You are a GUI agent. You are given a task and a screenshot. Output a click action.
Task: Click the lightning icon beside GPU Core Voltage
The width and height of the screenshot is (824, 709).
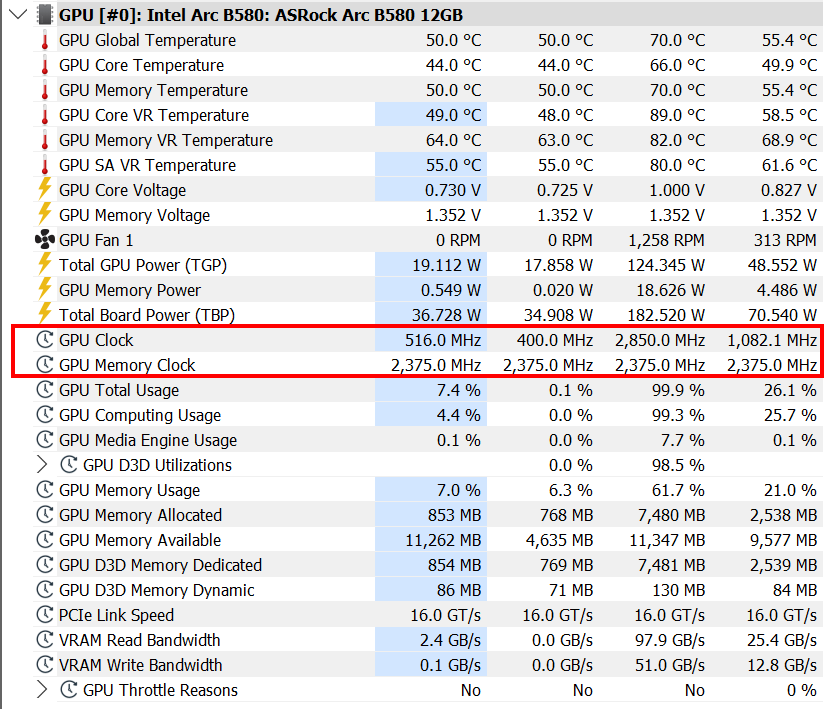click(x=45, y=189)
